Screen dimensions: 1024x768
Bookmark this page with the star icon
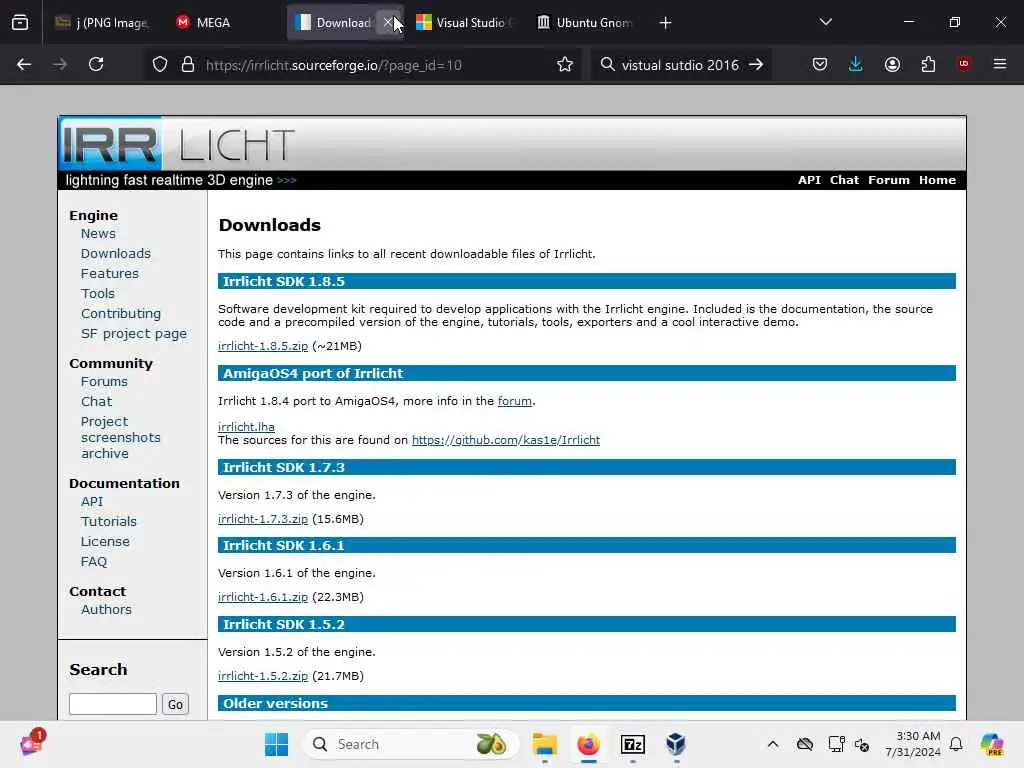click(565, 64)
